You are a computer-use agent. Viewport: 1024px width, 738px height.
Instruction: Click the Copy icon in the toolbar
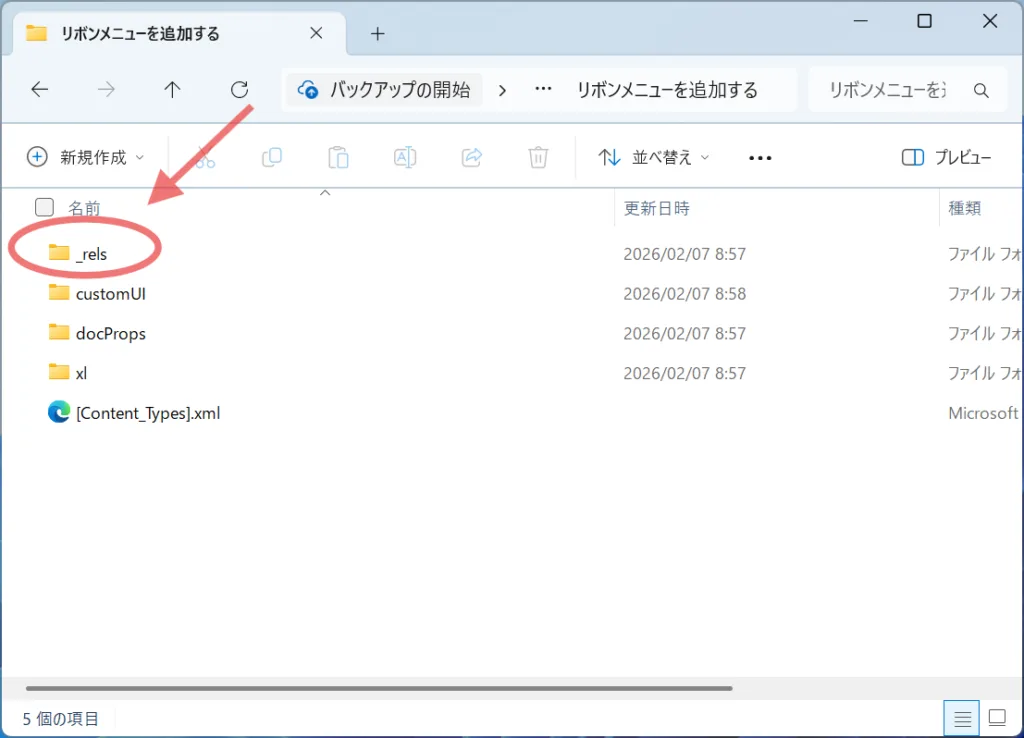[x=271, y=157]
